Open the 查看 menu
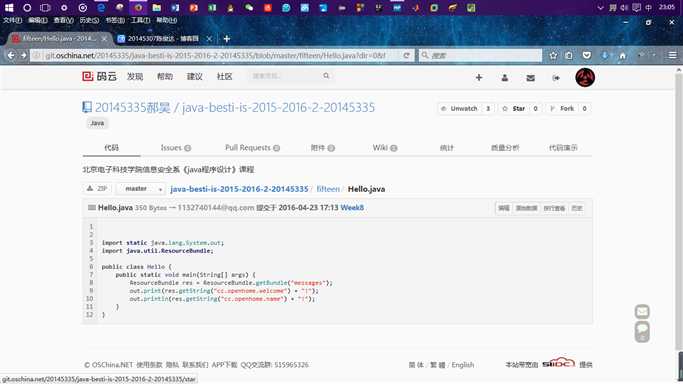Screen dimensions: 683x384 [x=63, y=20]
